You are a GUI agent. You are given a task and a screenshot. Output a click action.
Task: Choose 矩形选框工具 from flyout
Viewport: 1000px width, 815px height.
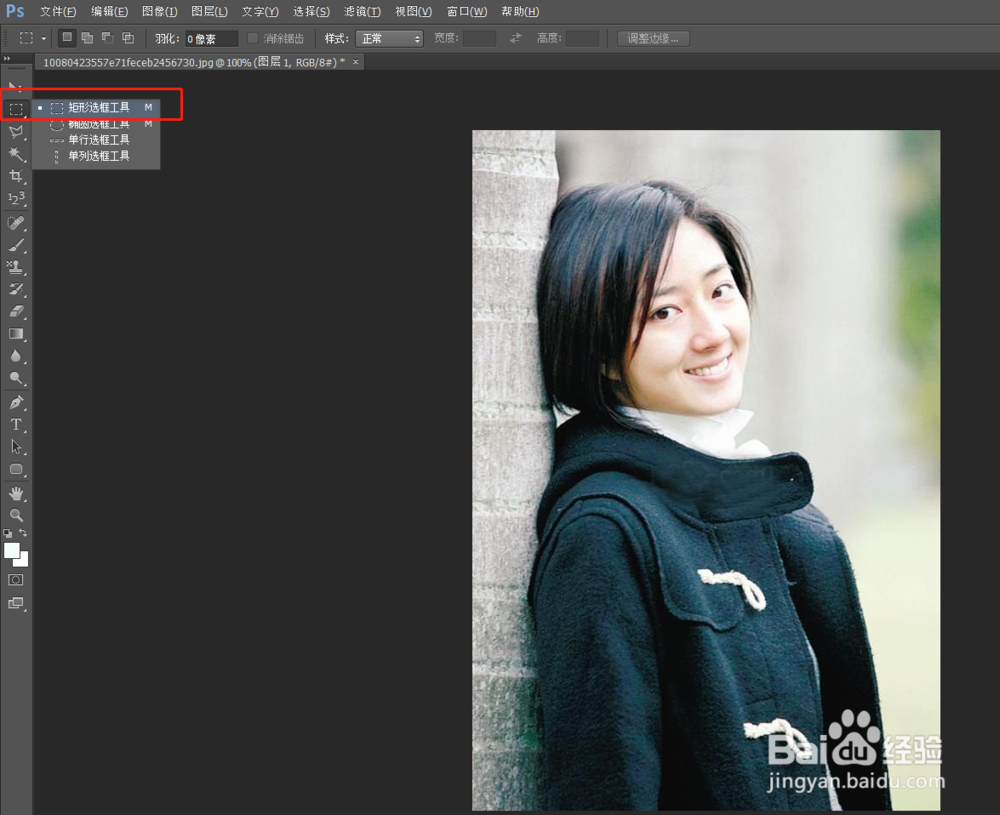tap(96, 108)
